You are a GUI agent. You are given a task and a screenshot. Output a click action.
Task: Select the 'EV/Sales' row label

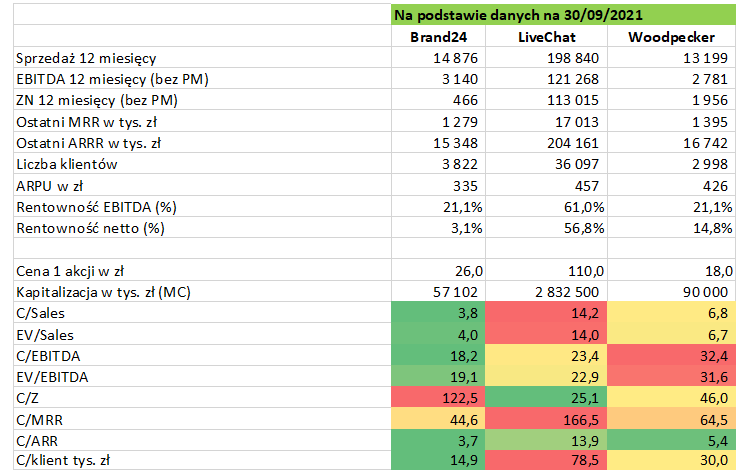click(45, 335)
